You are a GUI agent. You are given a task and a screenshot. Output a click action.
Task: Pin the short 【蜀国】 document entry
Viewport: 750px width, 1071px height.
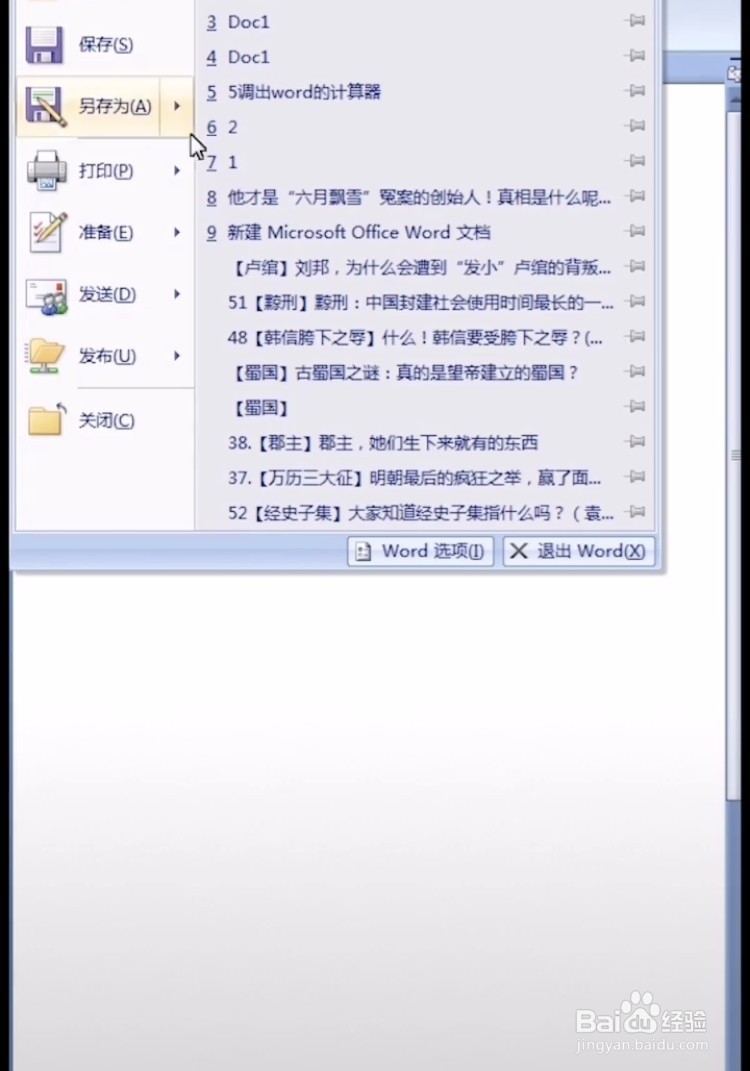635,407
